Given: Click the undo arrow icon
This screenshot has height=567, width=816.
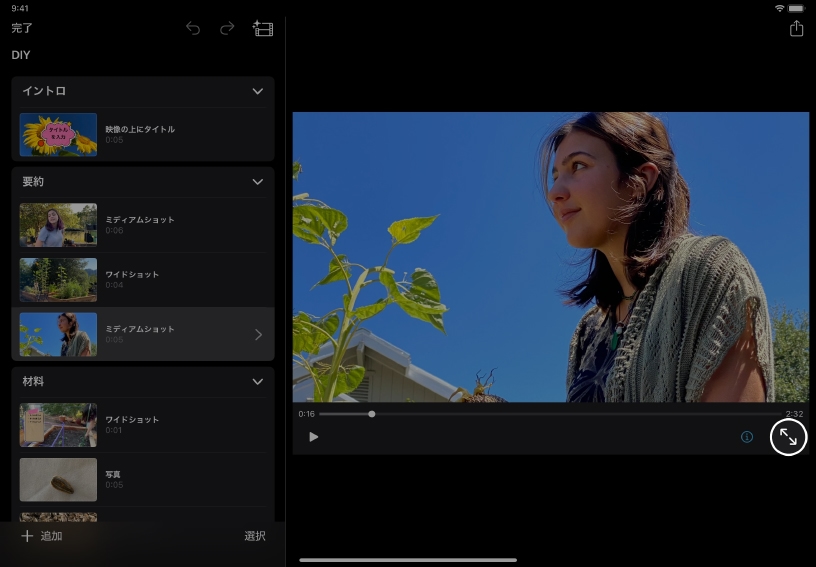Looking at the screenshot, I should [x=193, y=29].
